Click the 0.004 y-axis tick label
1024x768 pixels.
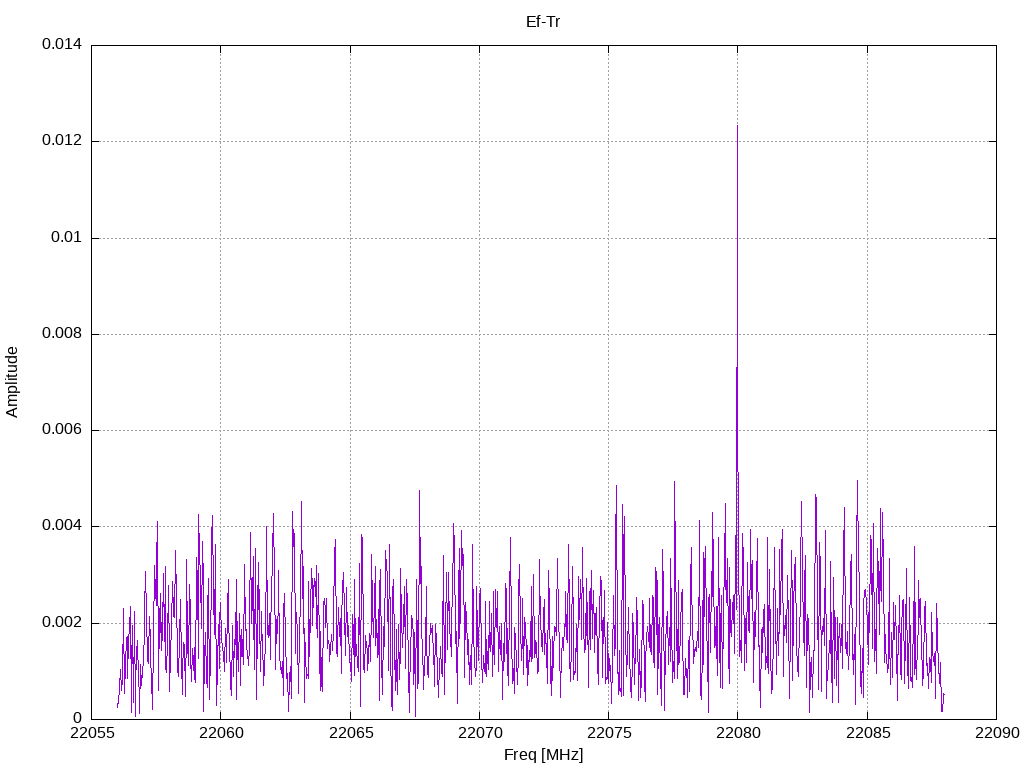pyautogui.click(x=61, y=526)
